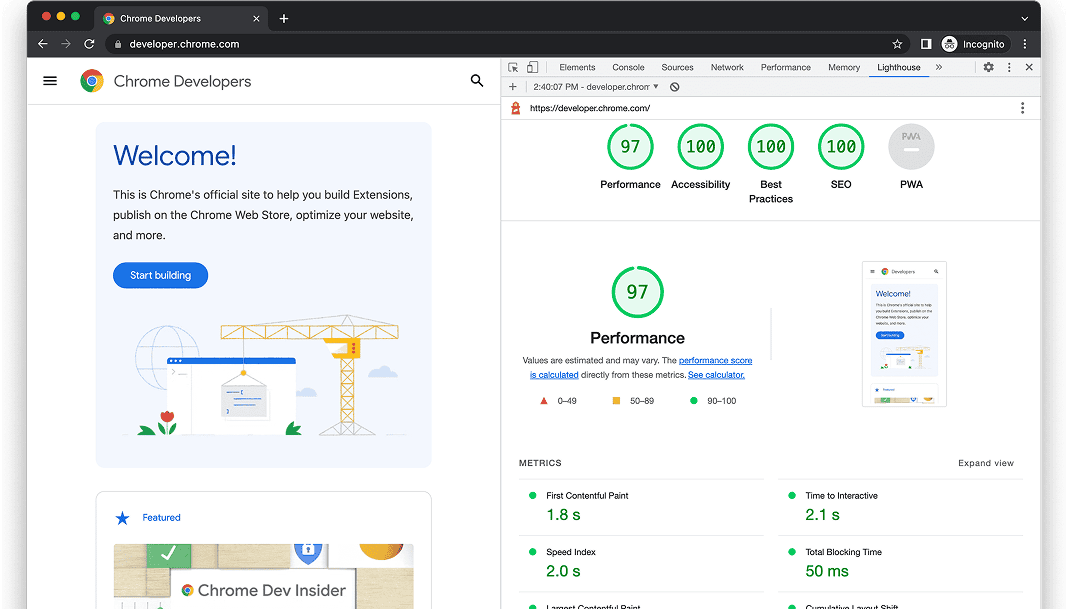Click the Lighthouse report URL text

coord(590,108)
